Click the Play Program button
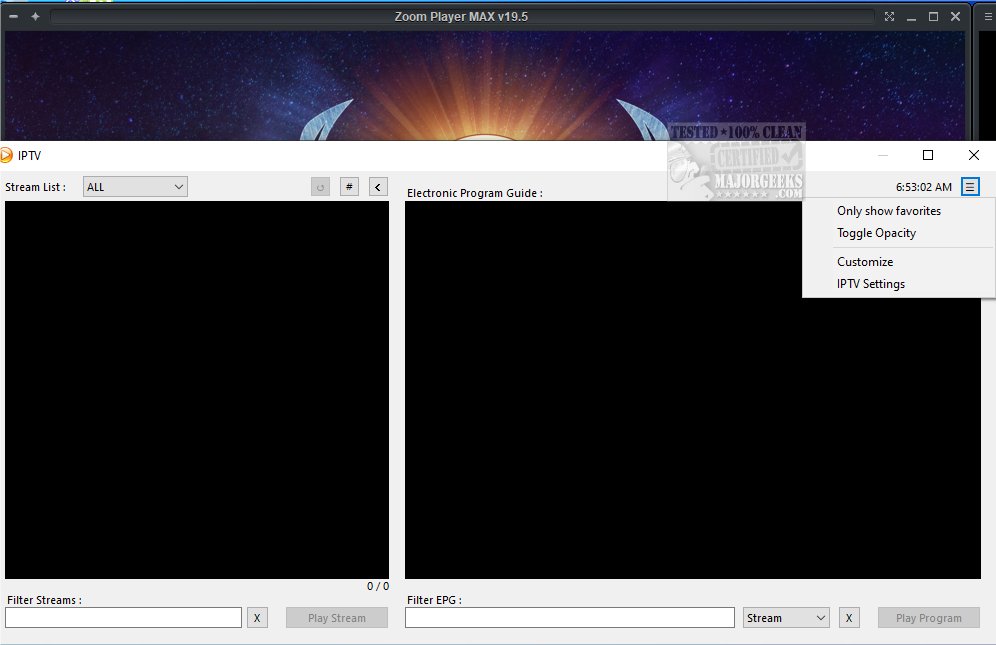The height and width of the screenshot is (645, 996). (929, 618)
